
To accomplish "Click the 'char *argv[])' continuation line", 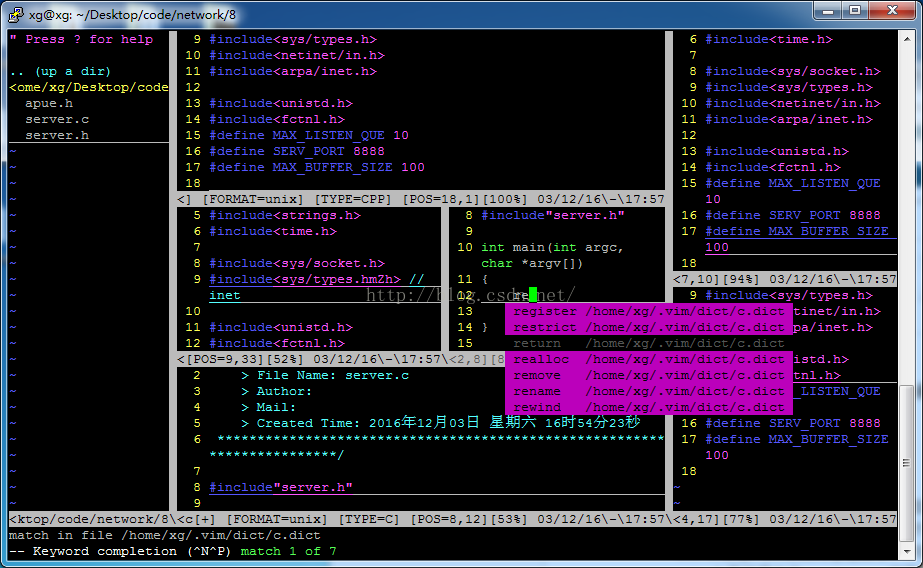I will pyautogui.click(x=532, y=263).
